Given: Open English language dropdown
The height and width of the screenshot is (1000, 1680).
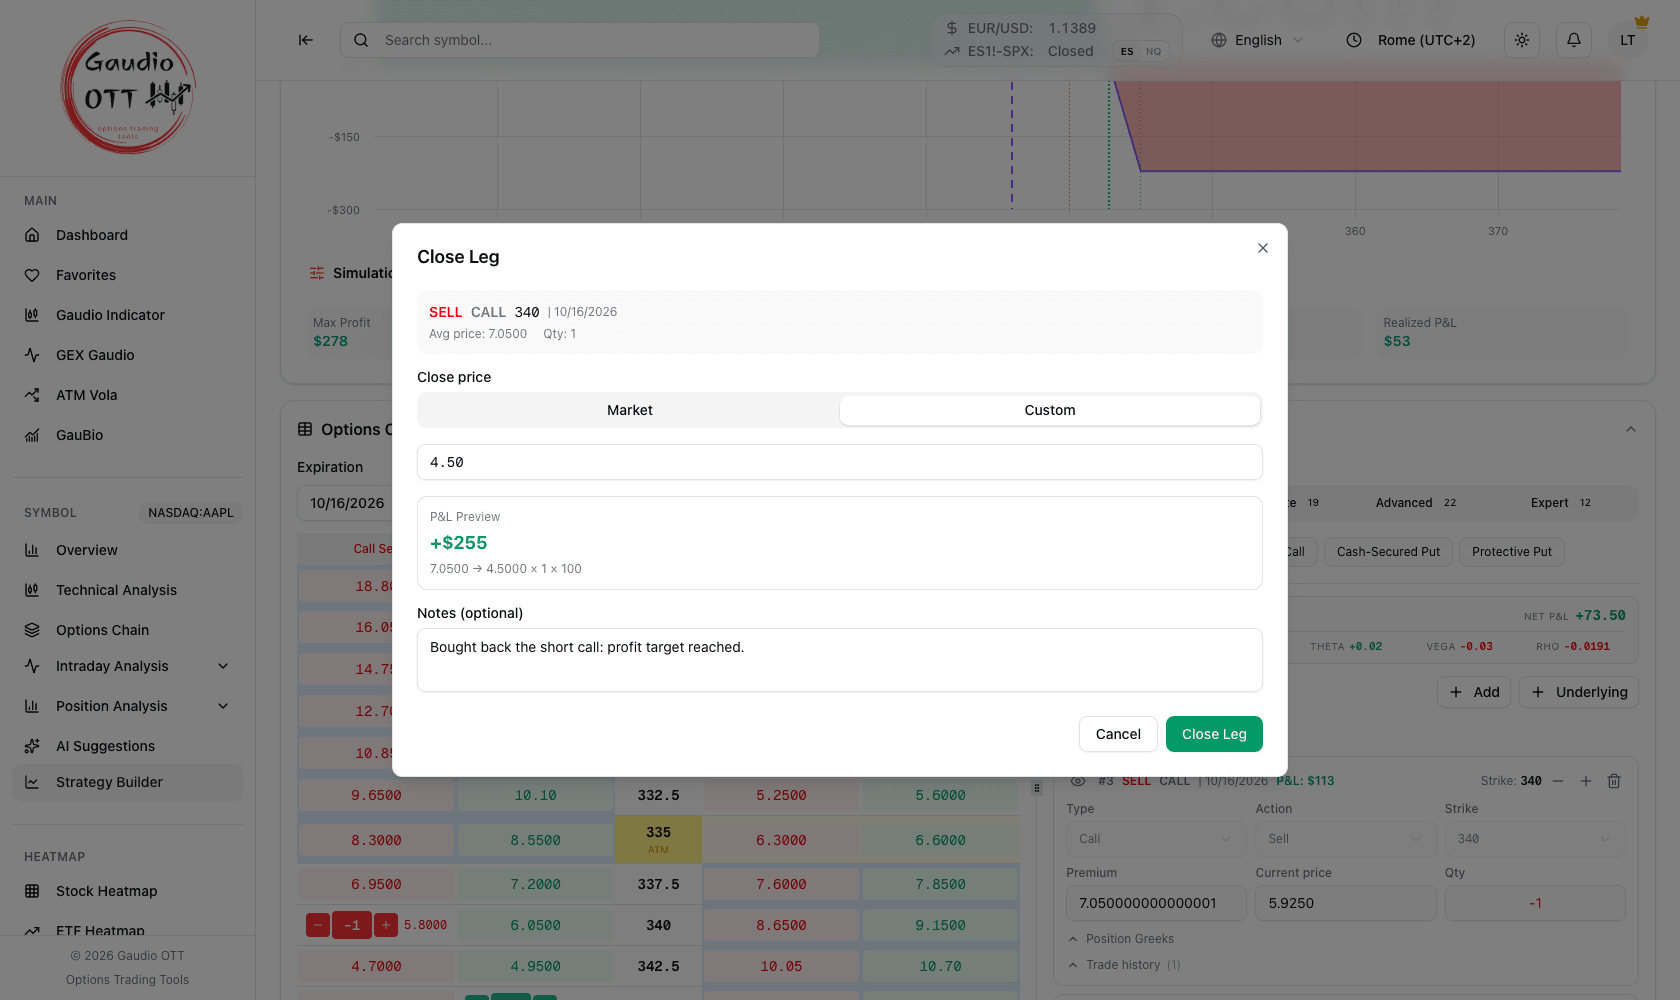Looking at the screenshot, I should [1257, 40].
